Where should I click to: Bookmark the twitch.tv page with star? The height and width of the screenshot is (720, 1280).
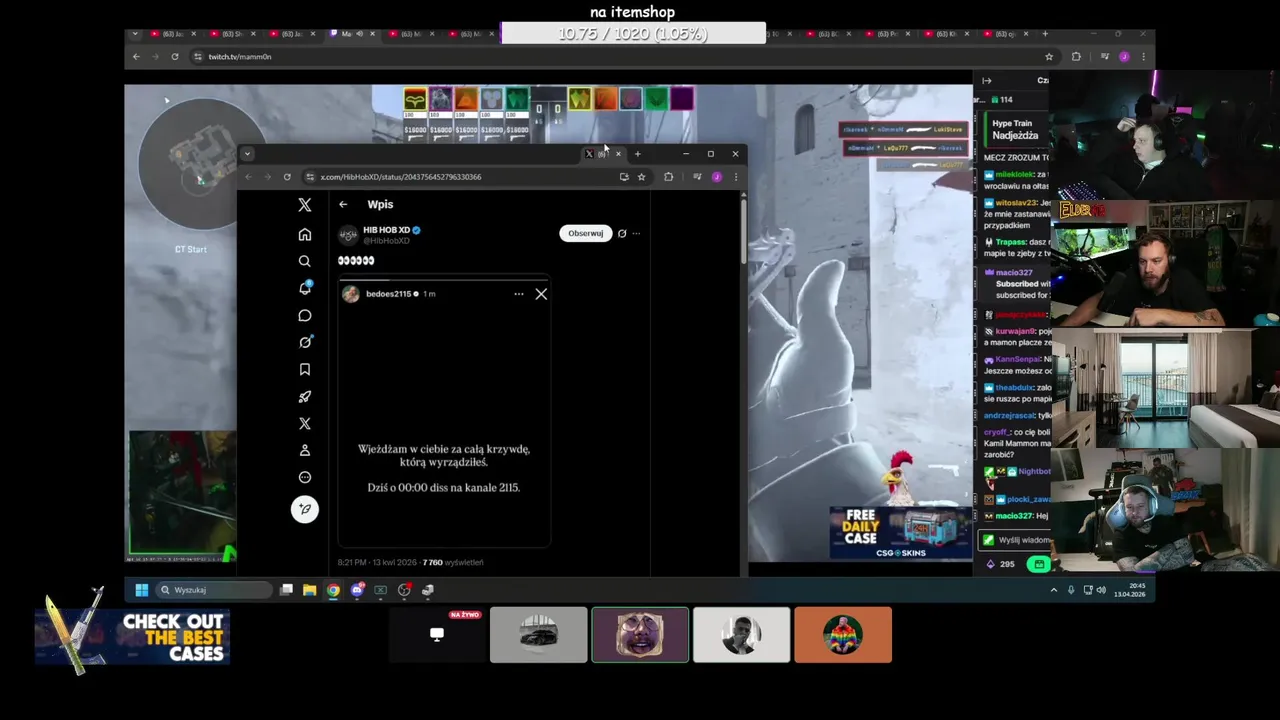[x=1049, y=57]
